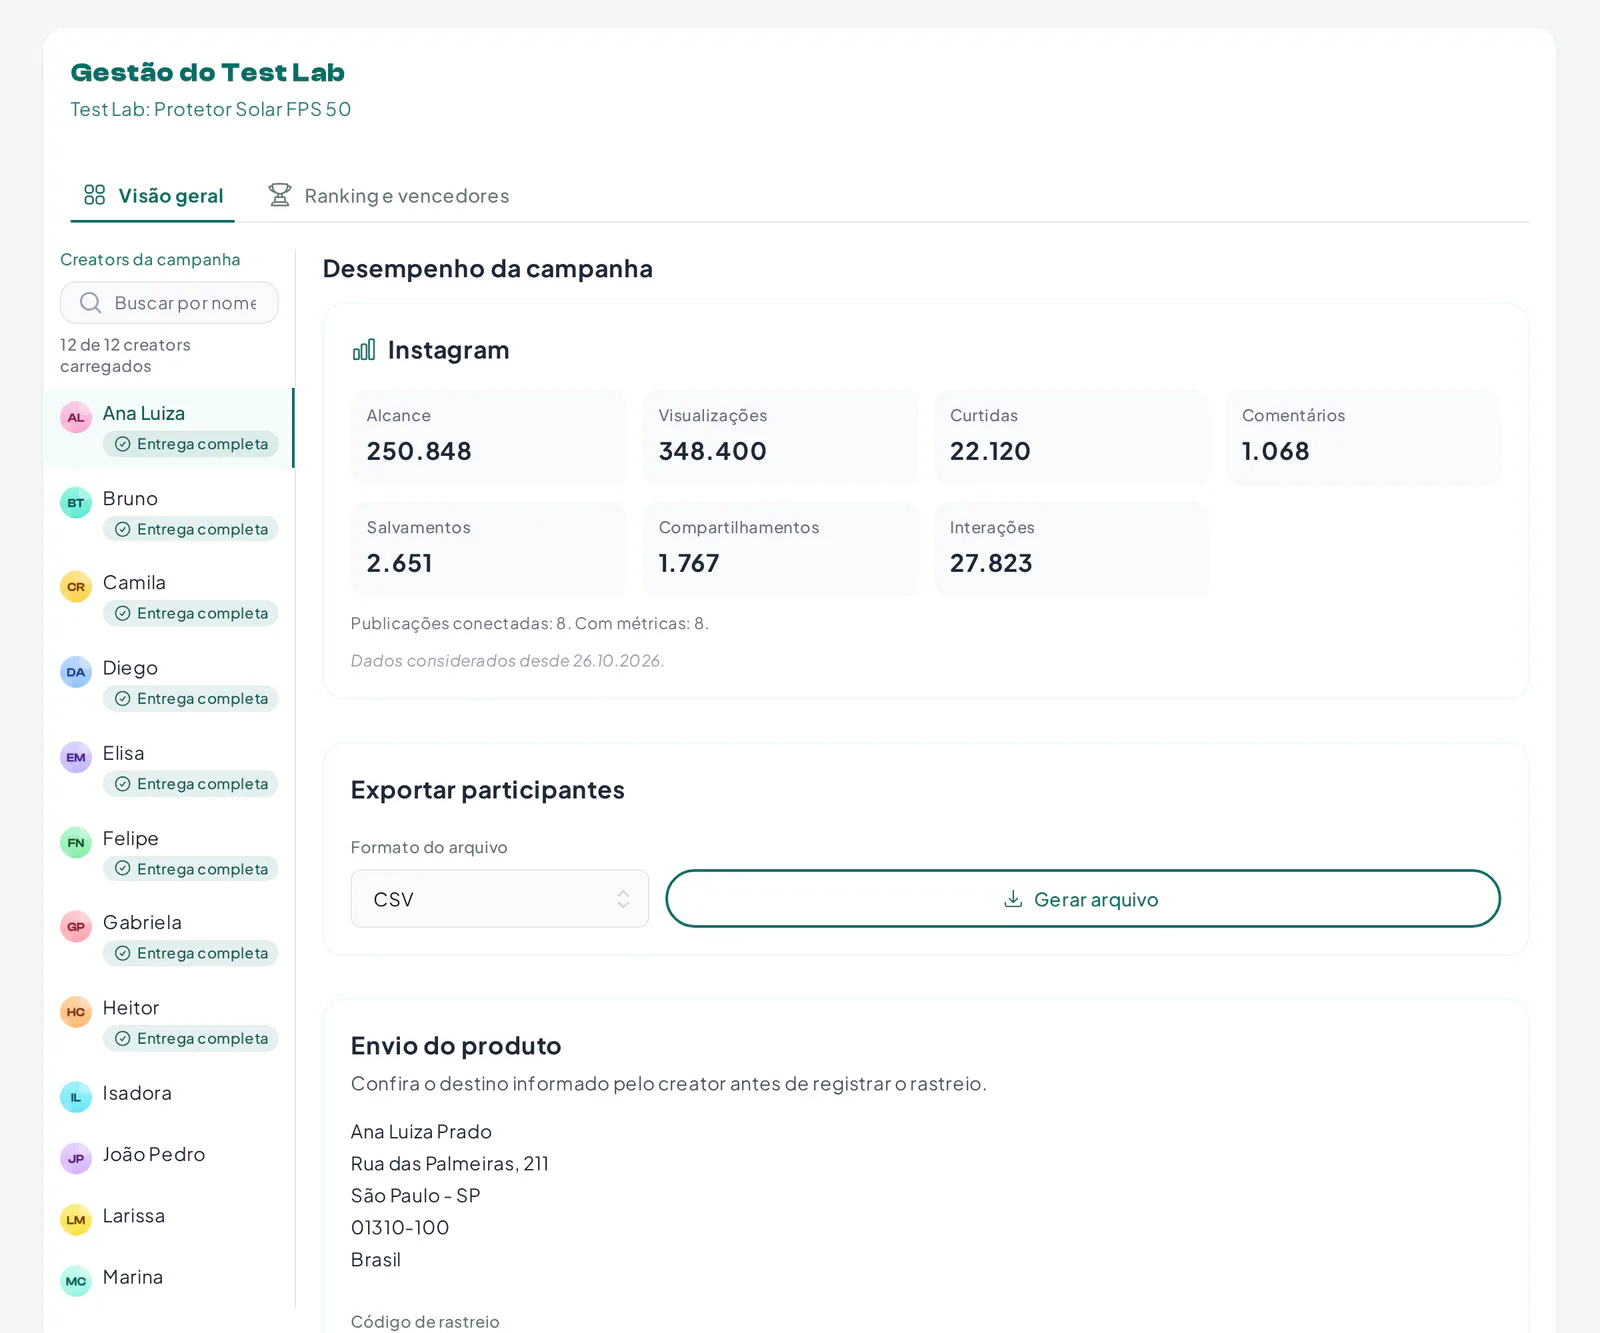Click the Interações 27.823 metric card
Image resolution: width=1600 pixels, height=1333 pixels.
pyautogui.click(x=1072, y=549)
